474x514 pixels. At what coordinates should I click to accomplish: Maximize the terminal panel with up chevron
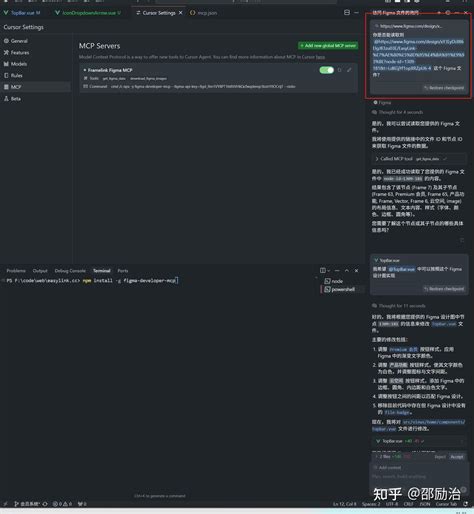tap(347, 271)
